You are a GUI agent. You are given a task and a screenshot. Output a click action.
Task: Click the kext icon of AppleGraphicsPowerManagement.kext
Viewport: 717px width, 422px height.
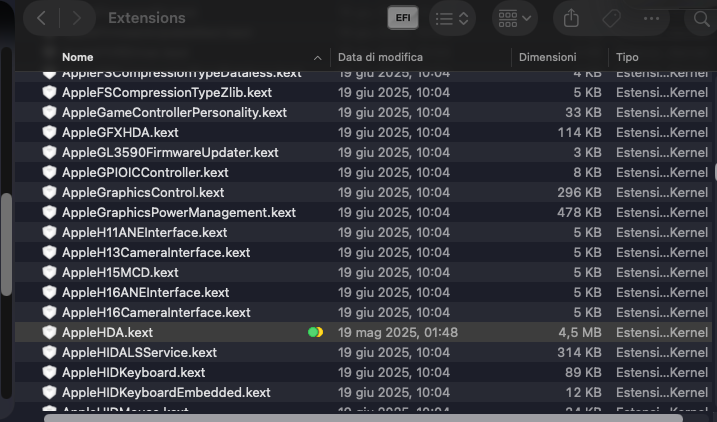click(x=49, y=213)
